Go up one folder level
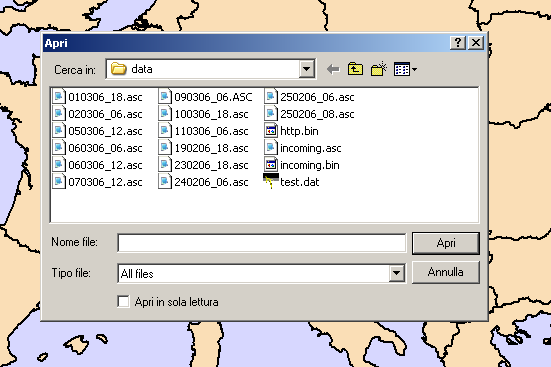The width and height of the screenshot is (551, 367). click(x=355, y=69)
